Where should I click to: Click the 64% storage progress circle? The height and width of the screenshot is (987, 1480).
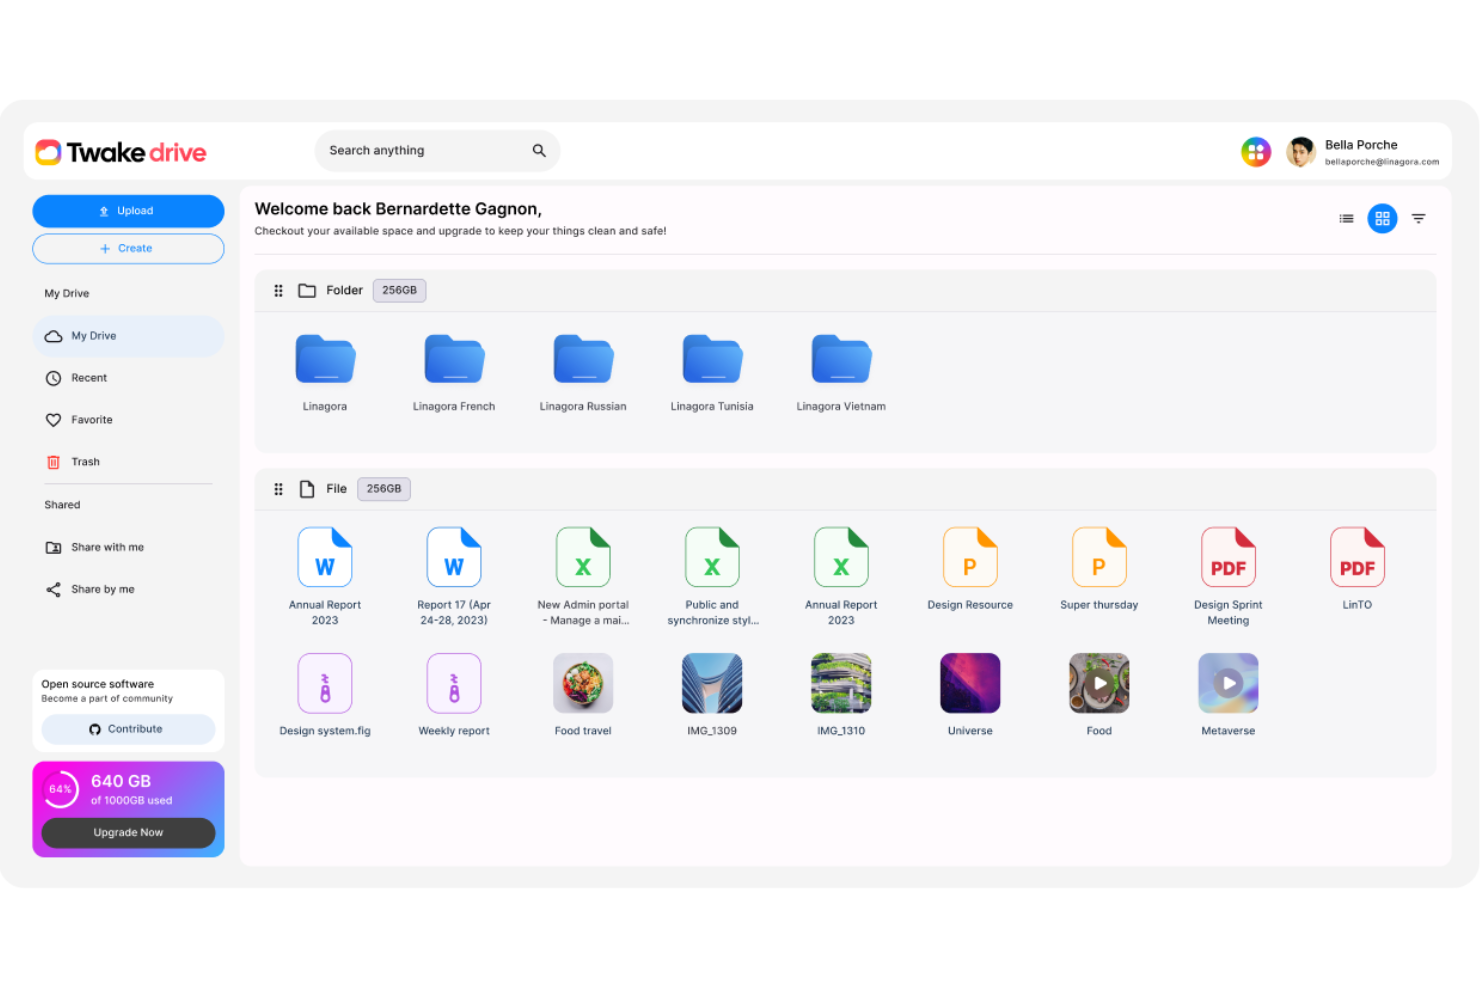click(61, 789)
